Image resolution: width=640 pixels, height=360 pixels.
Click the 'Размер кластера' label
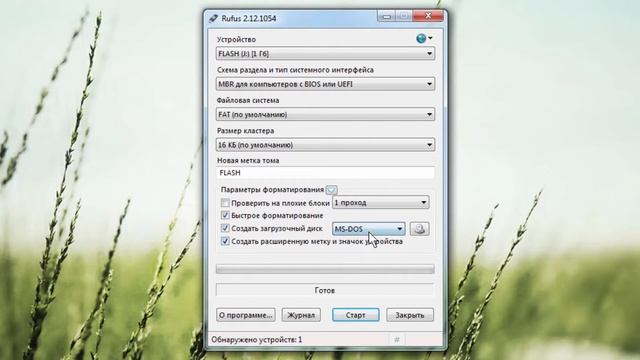[x=246, y=131]
